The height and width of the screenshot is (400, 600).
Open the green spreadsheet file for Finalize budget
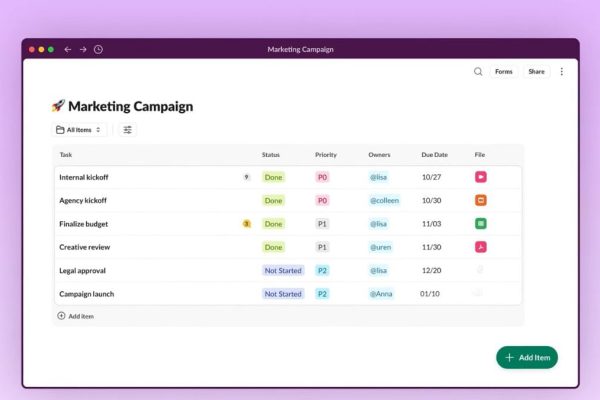point(480,224)
